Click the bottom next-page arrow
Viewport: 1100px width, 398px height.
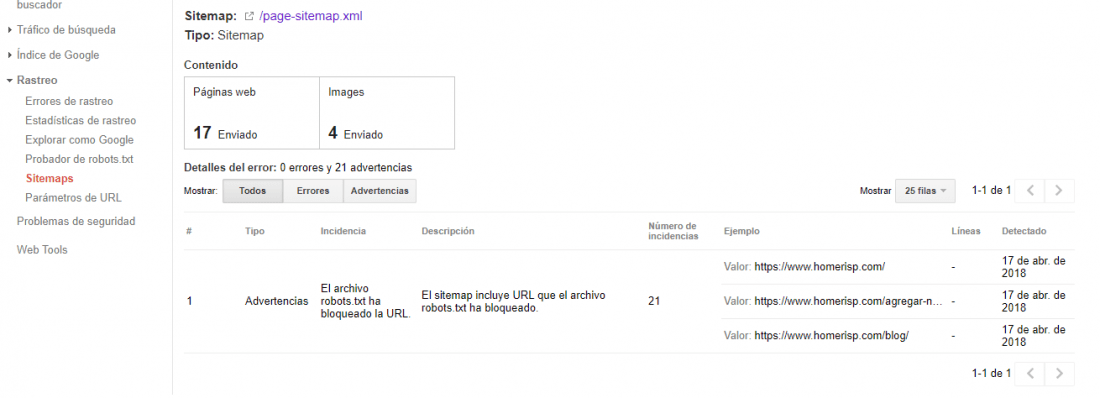pos(1059,373)
